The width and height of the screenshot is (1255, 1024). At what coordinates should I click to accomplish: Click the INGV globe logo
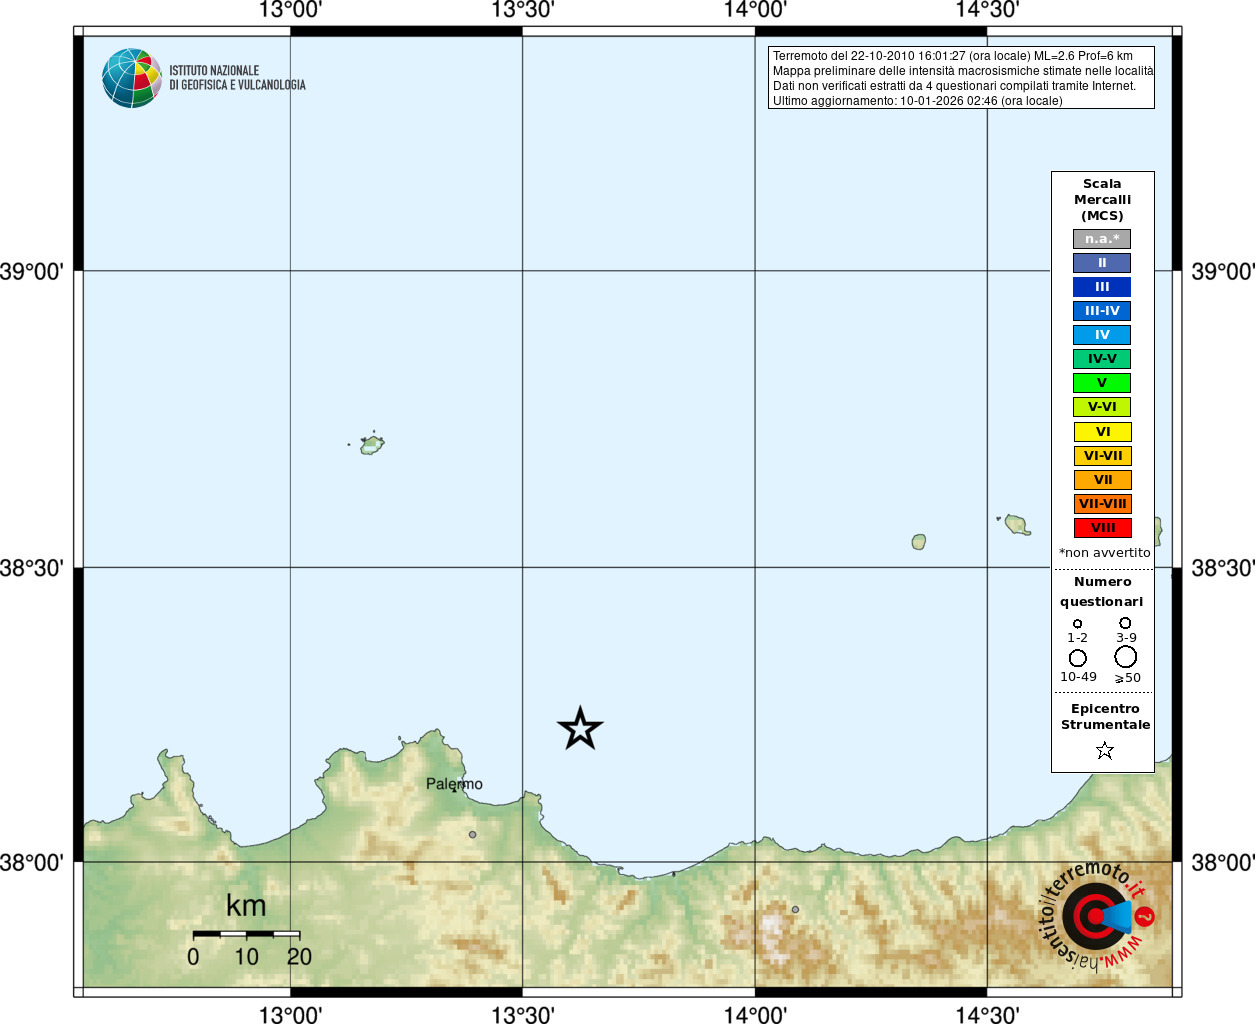131,78
